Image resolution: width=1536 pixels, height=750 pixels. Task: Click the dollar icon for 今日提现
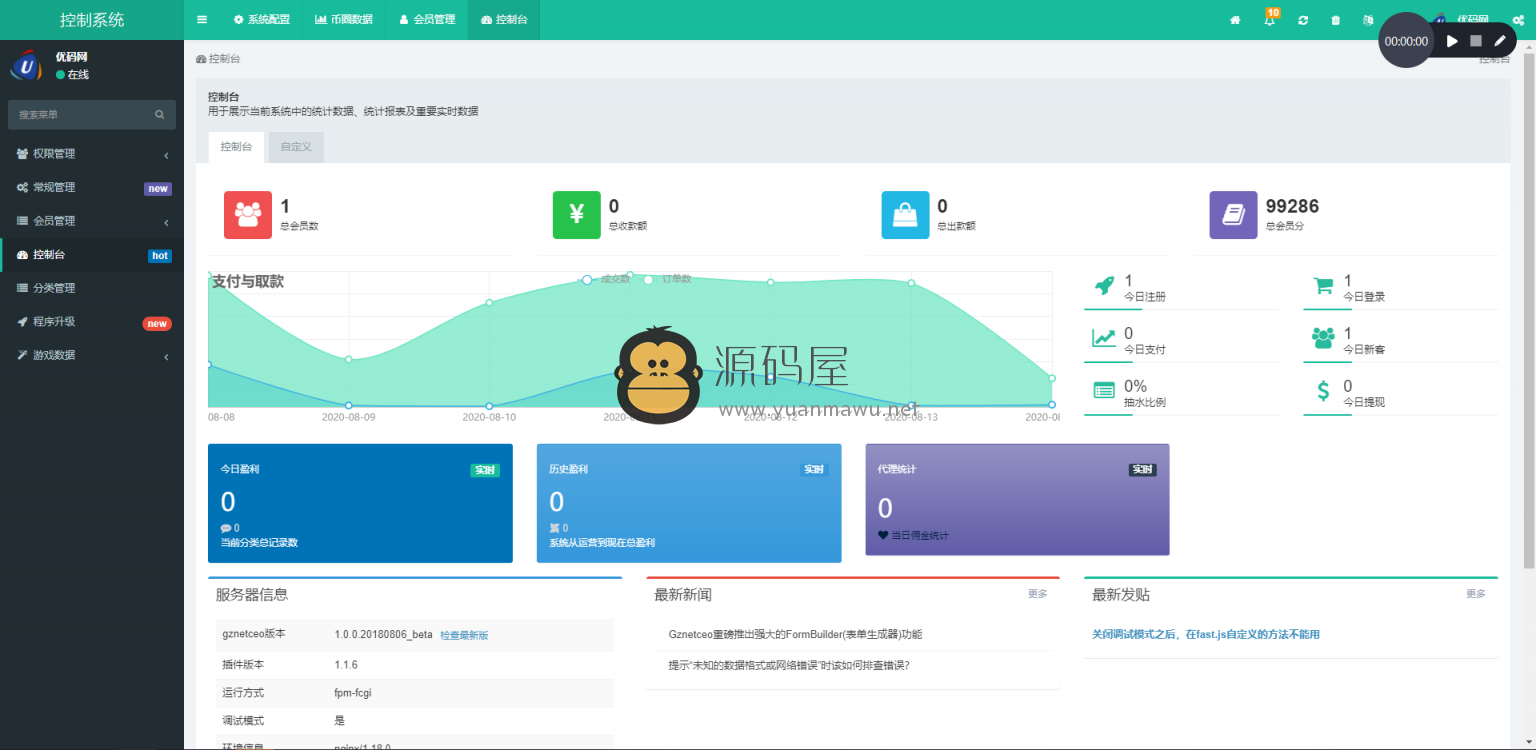[1323, 391]
